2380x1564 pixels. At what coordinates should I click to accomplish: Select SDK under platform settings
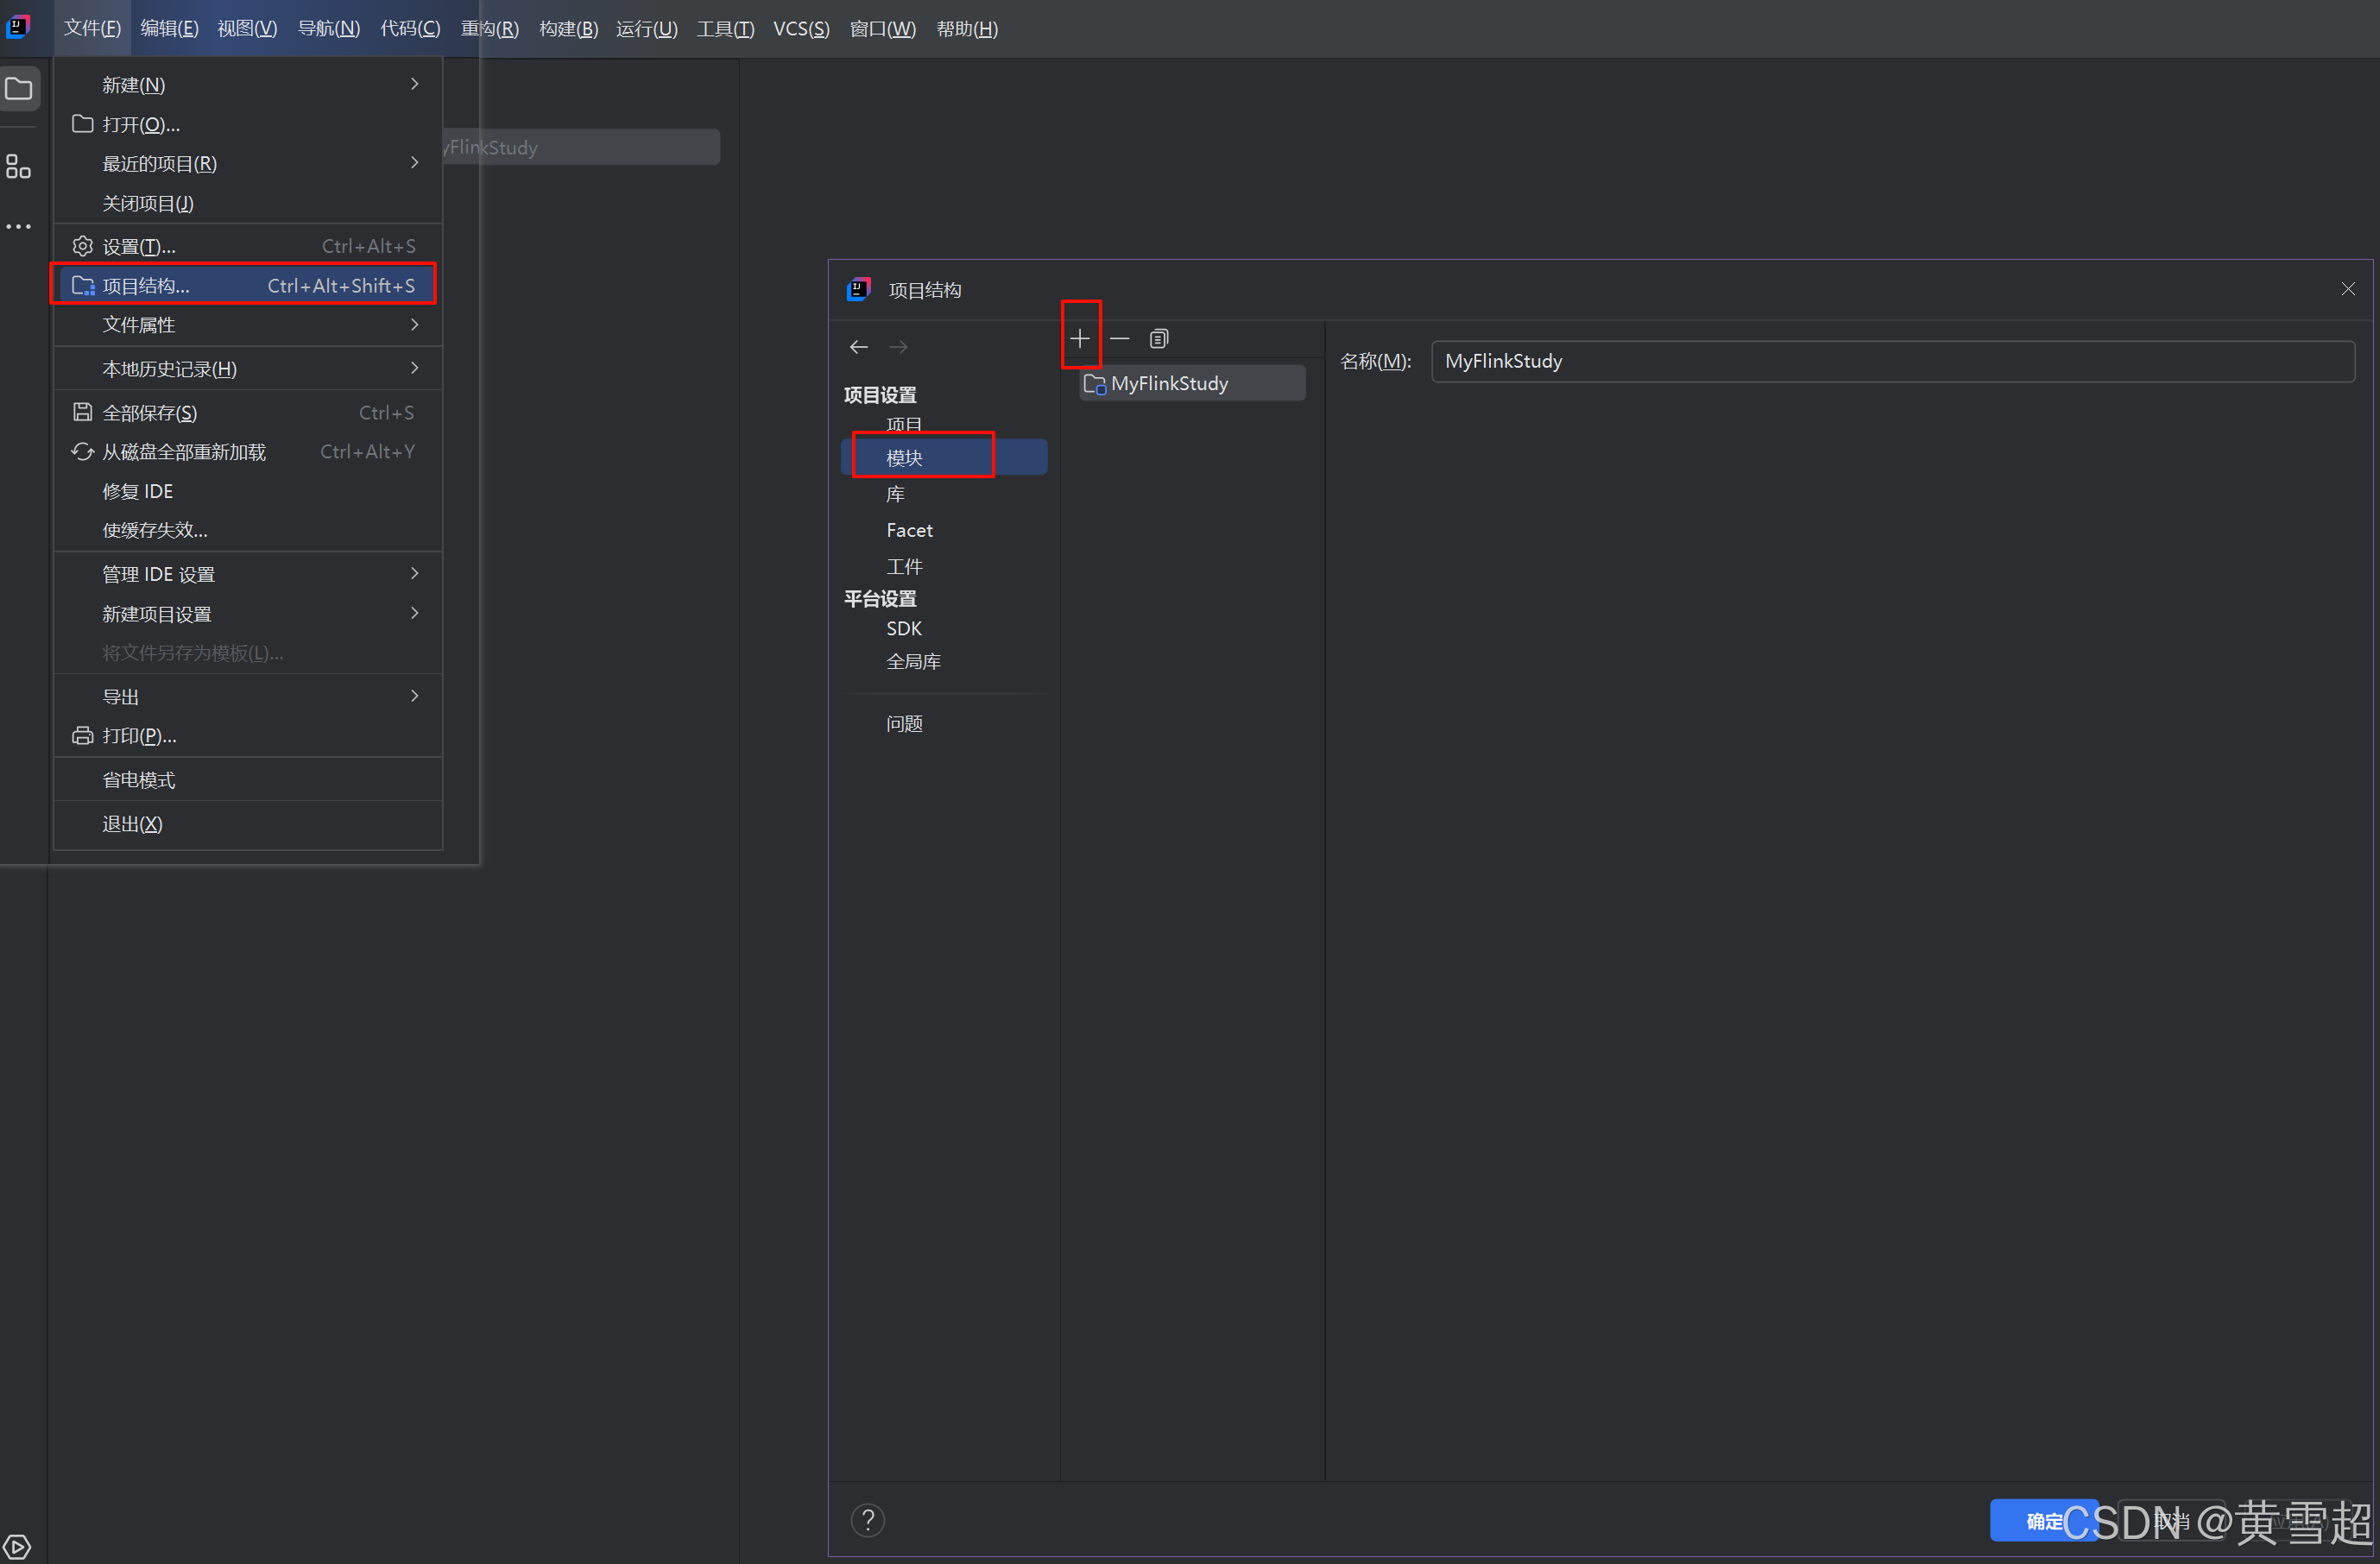point(903,628)
